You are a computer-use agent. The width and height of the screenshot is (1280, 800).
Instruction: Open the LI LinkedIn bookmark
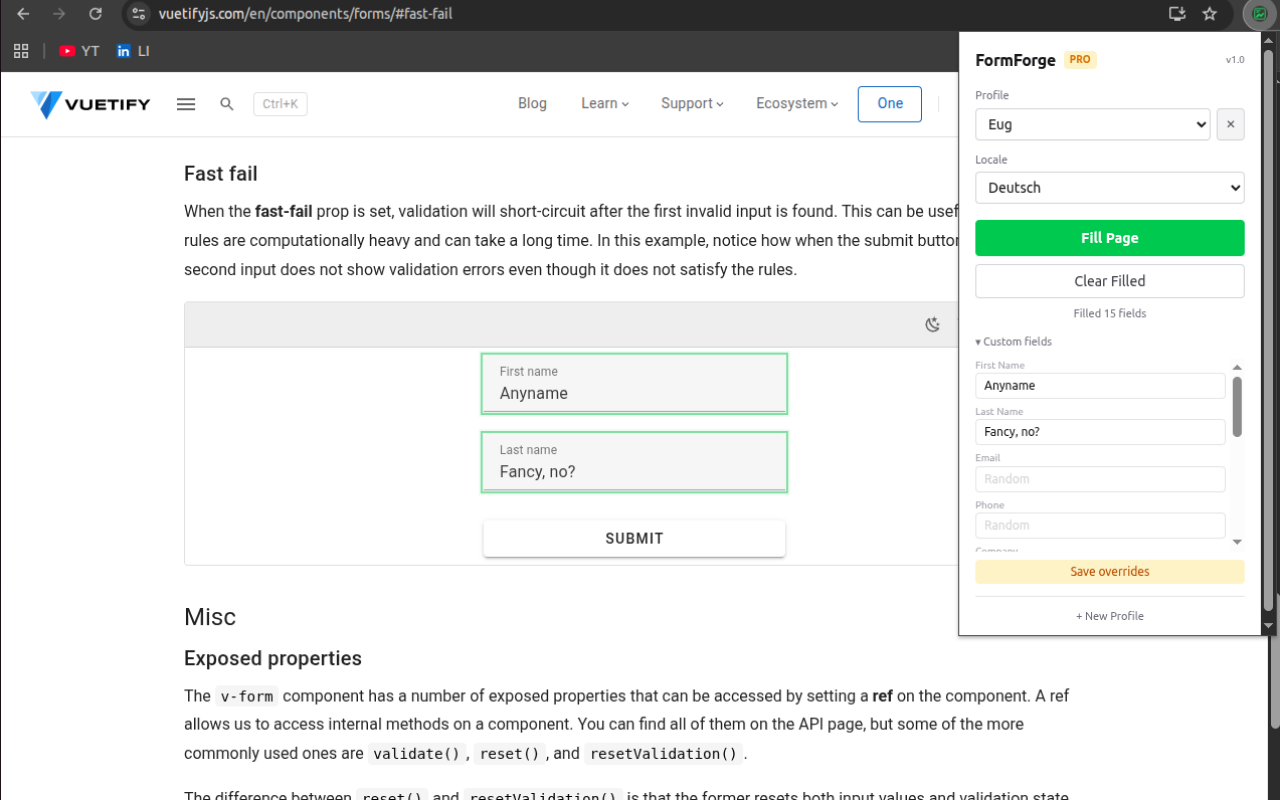pyautogui.click(x=133, y=50)
